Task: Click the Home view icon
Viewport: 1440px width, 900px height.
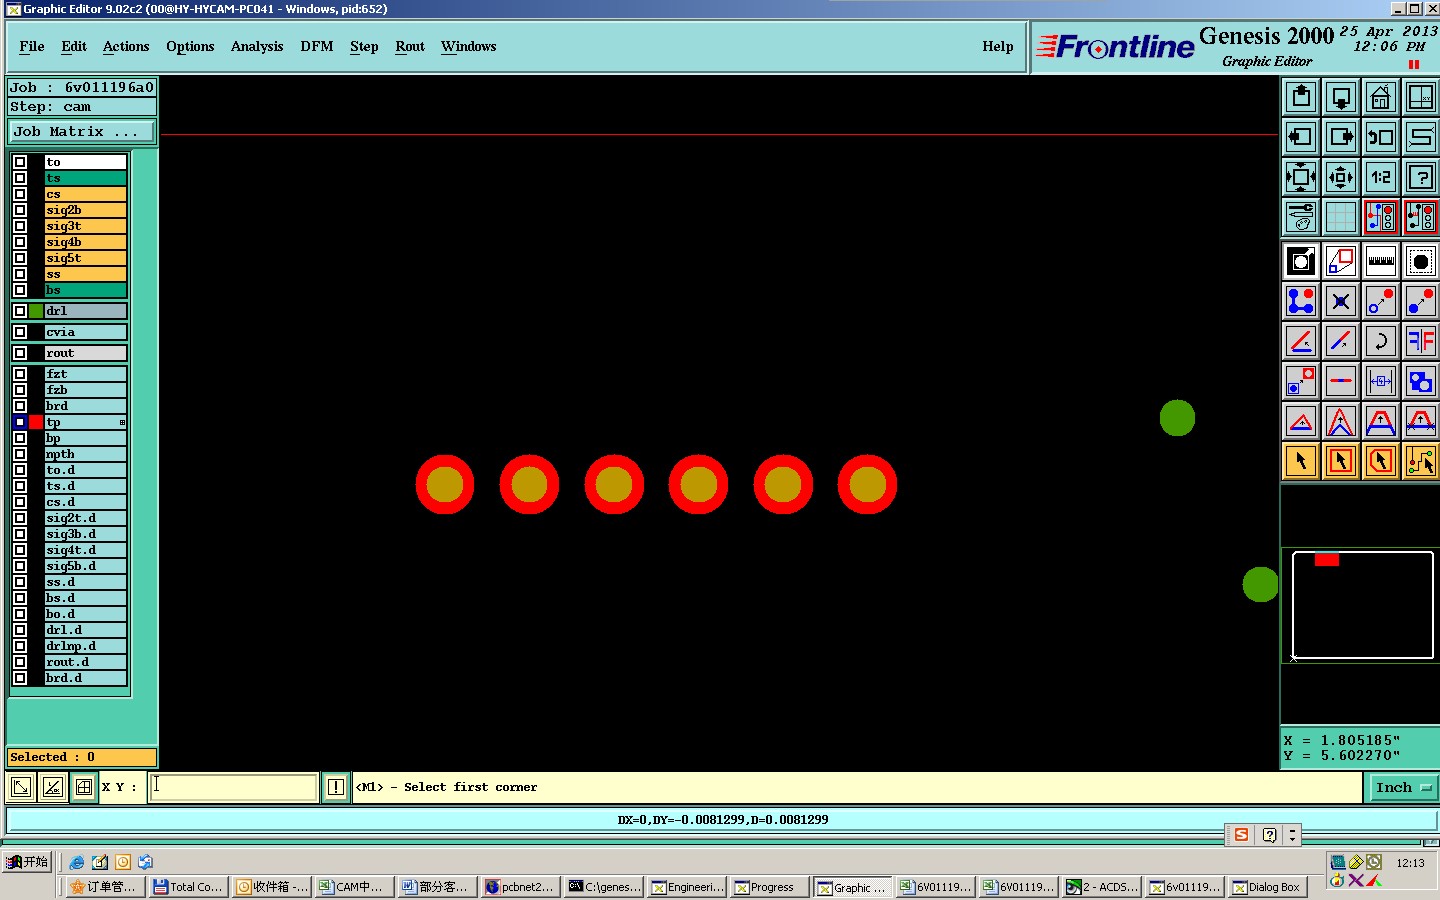Action: (1380, 97)
